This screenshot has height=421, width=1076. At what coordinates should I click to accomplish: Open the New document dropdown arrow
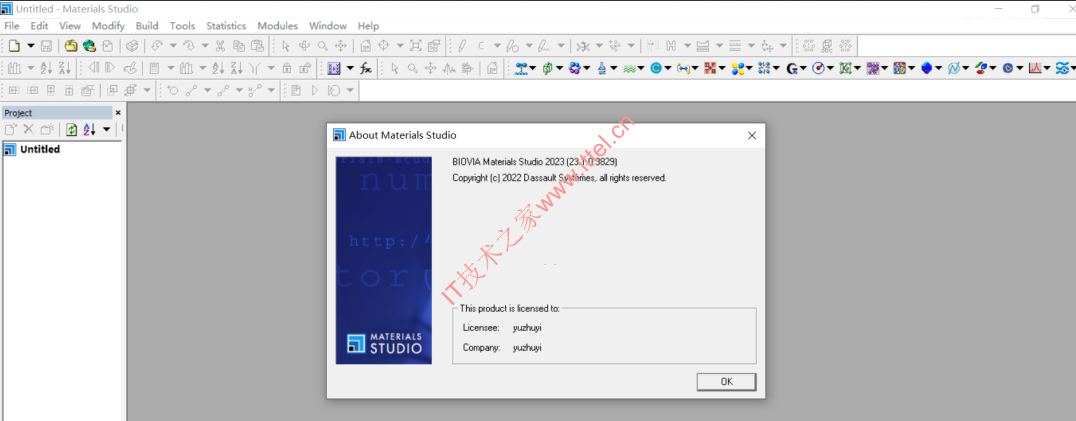(30, 46)
